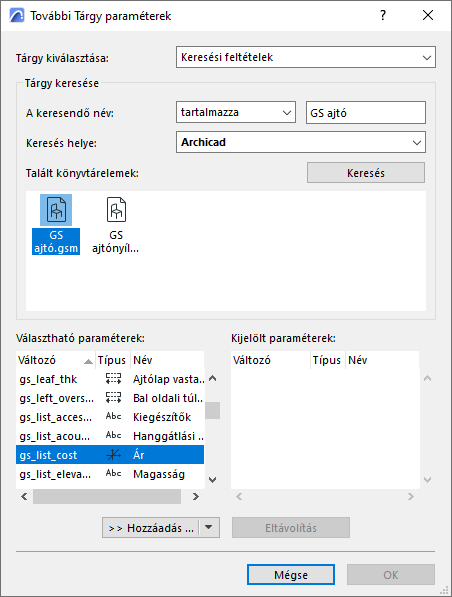The image size is (452, 597).
Task: Click left arrow of available parameters horizontal scrollbar
Action: tap(24, 496)
